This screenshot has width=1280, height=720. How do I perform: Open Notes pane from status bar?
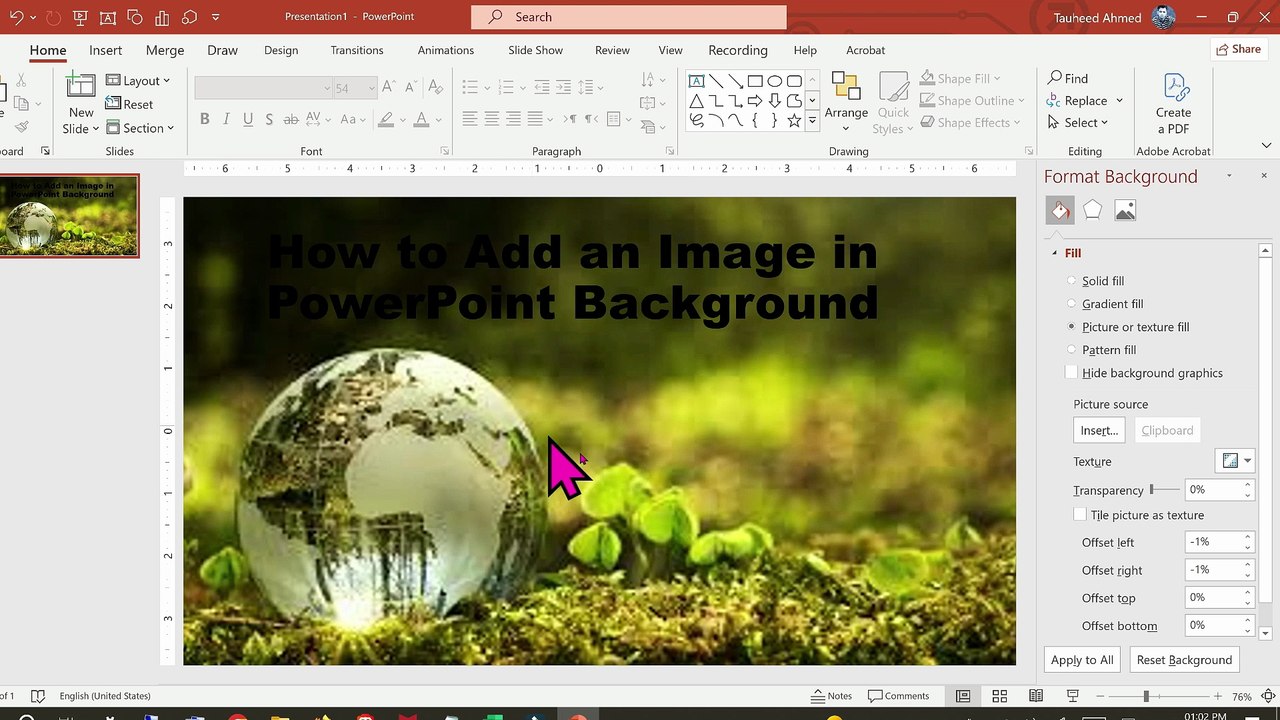[831, 696]
